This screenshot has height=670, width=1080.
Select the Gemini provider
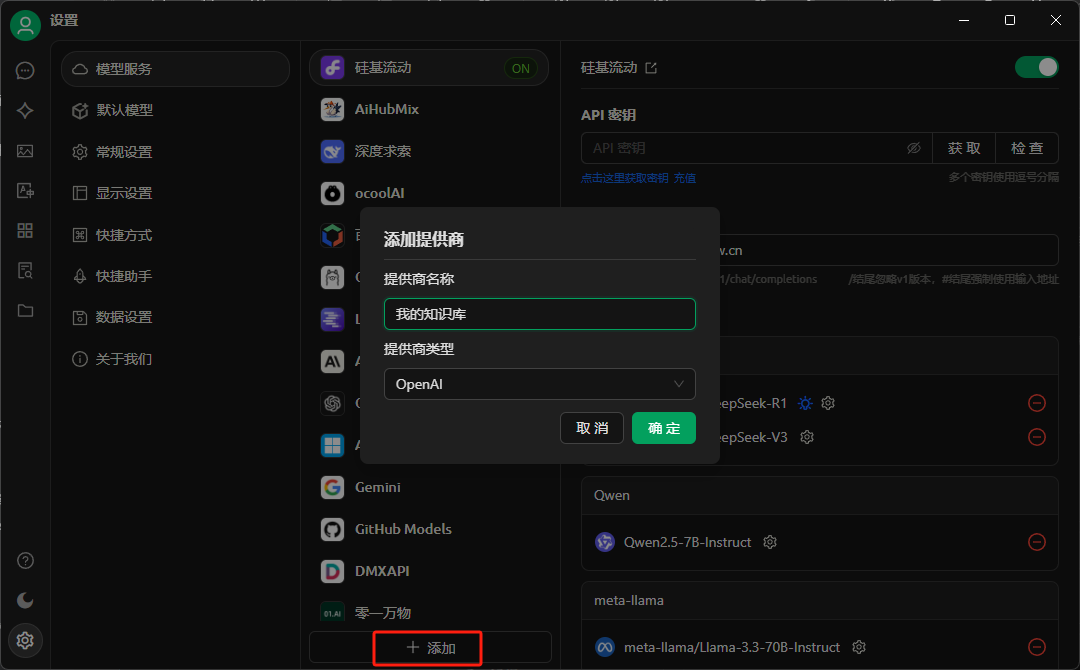(429, 488)
